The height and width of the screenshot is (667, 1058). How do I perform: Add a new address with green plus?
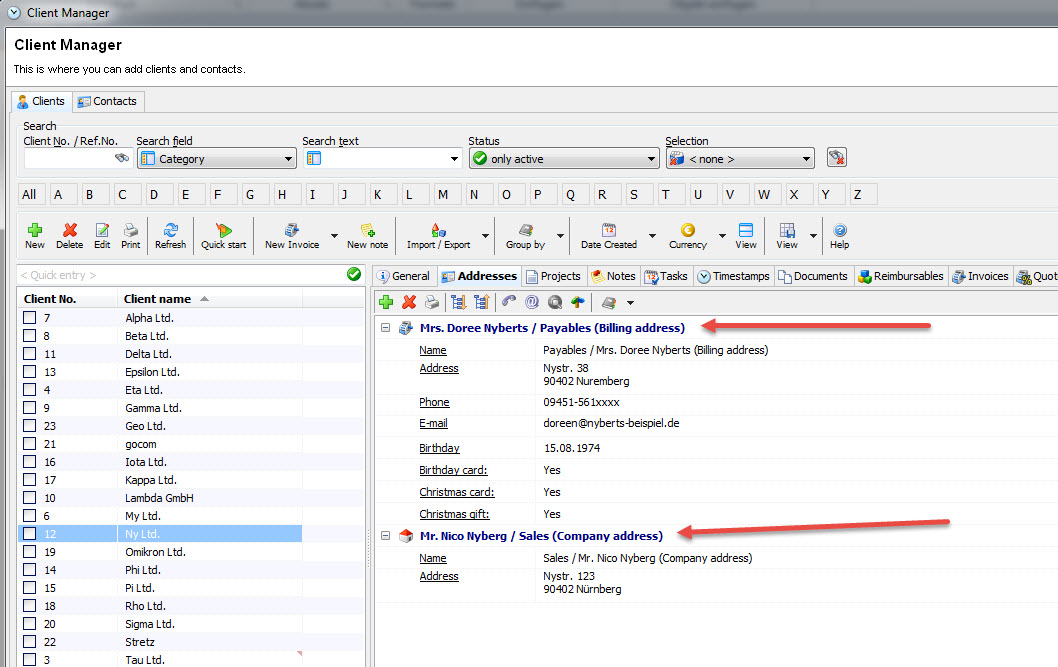coord(386,302)
